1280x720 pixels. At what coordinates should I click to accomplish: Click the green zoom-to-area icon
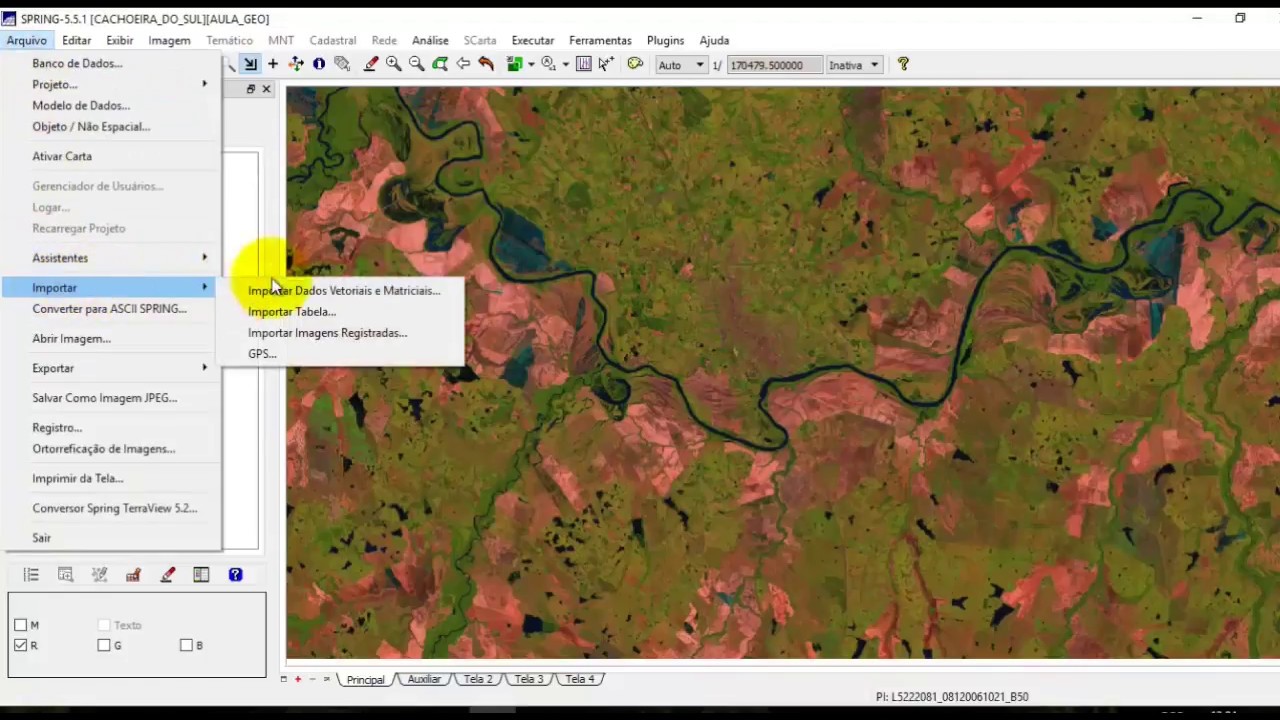point(440,64)
